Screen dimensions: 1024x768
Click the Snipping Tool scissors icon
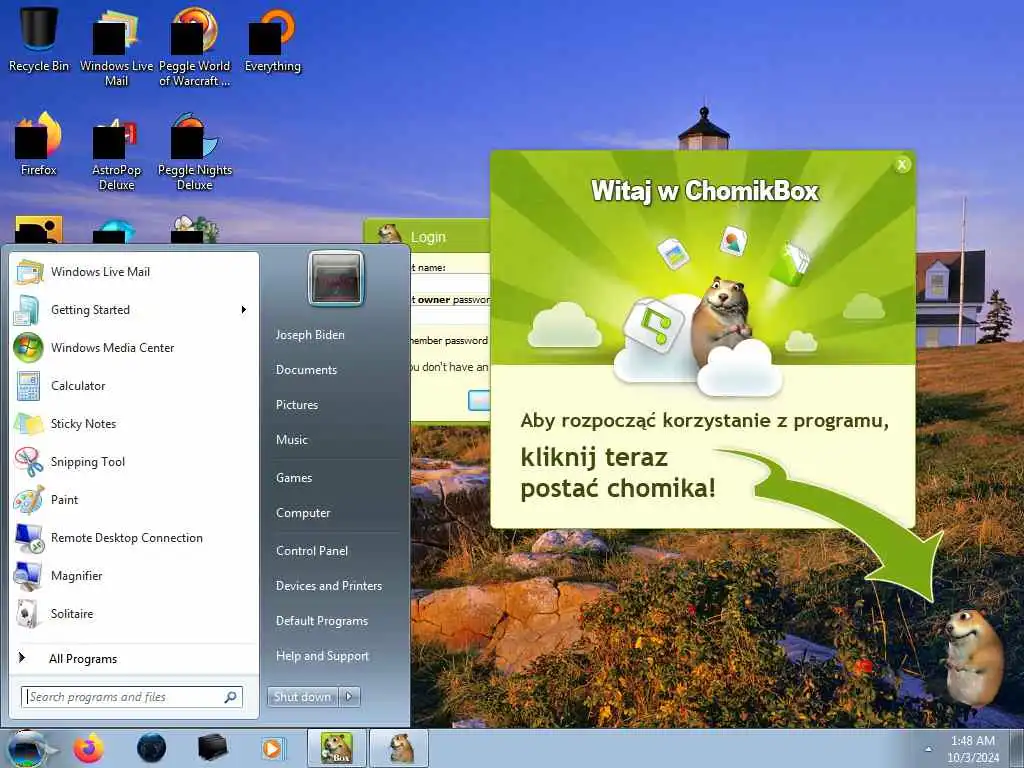[x=29, y=462]
